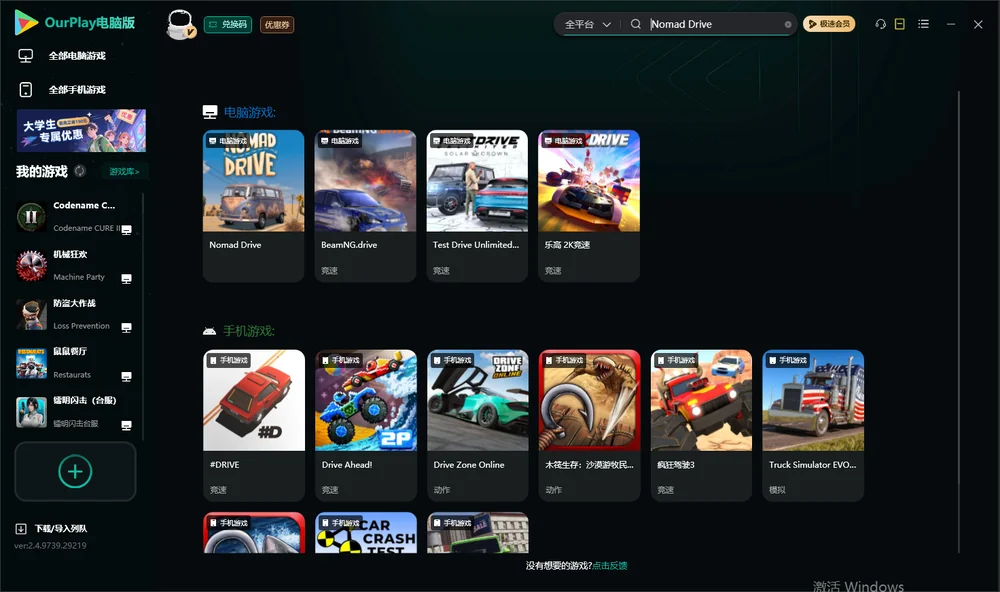Click the refresh icon beside 我的游戏
This screenshot has width=1000, height=592.
pos(80,171)
